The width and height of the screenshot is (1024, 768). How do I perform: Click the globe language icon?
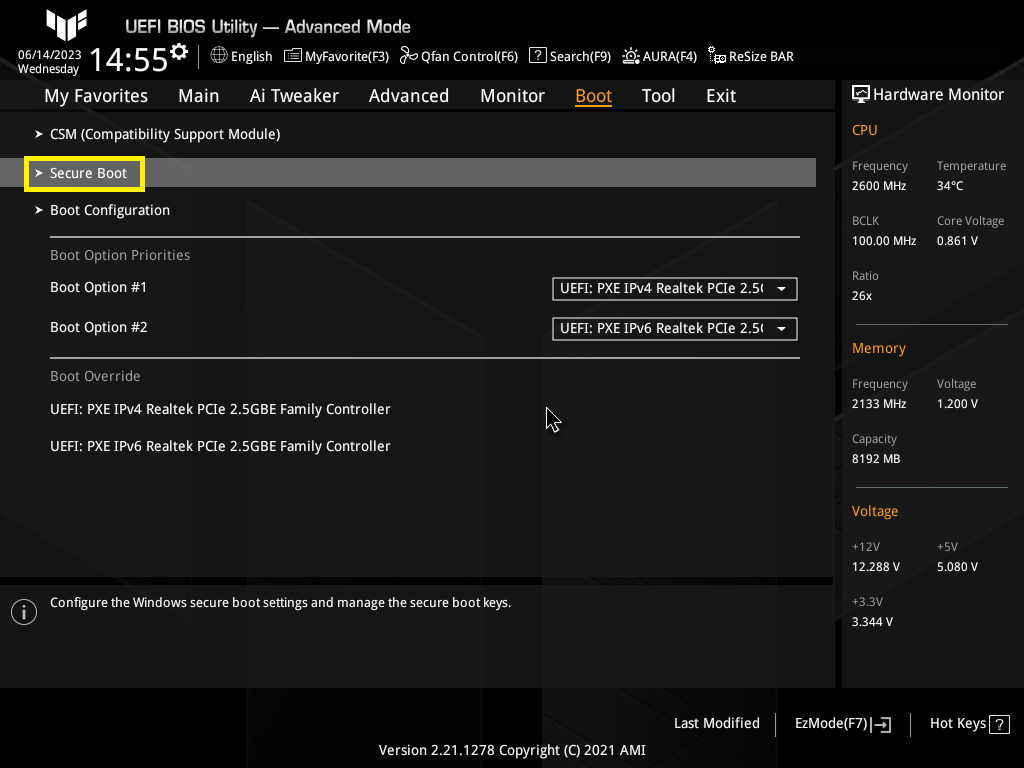219,56
